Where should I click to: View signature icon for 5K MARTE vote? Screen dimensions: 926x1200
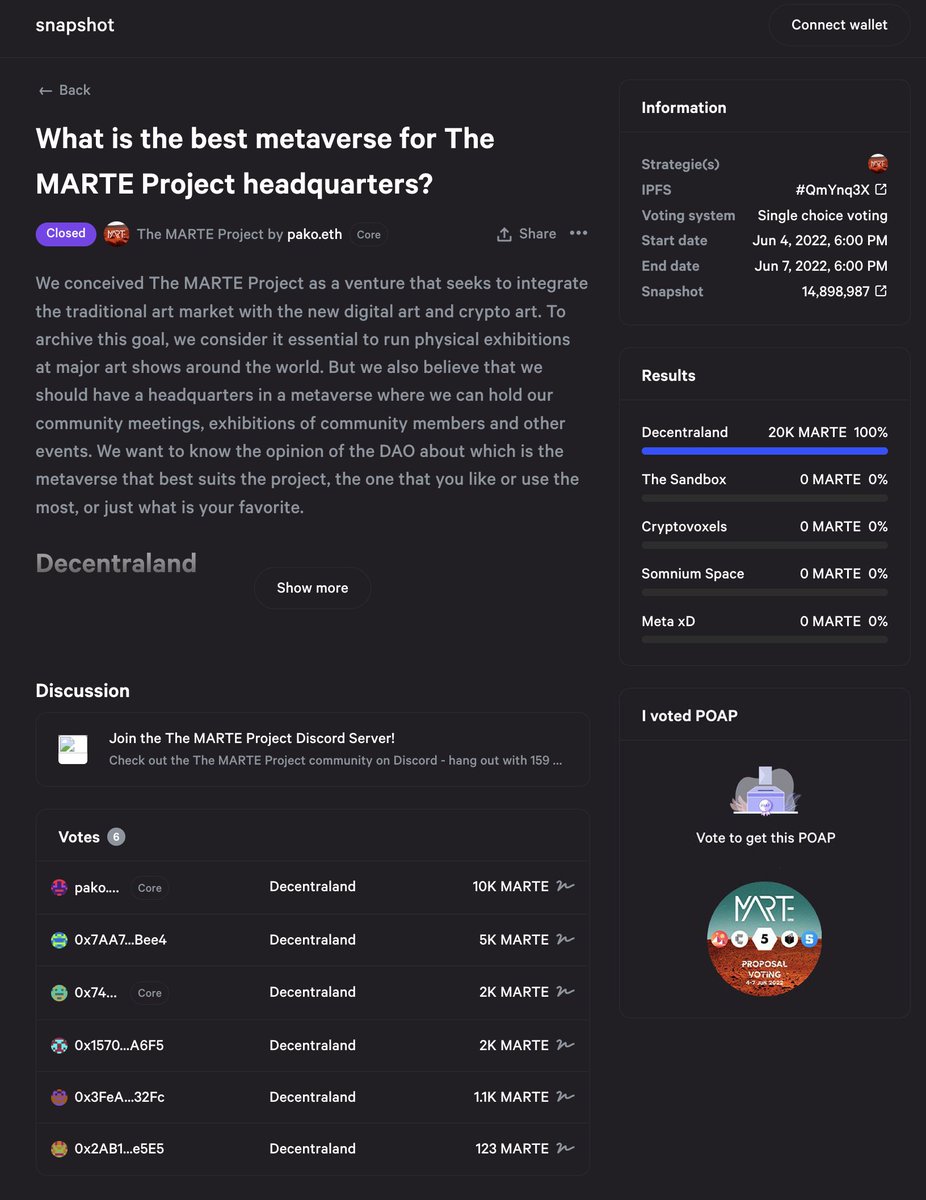tap(566, 939)
